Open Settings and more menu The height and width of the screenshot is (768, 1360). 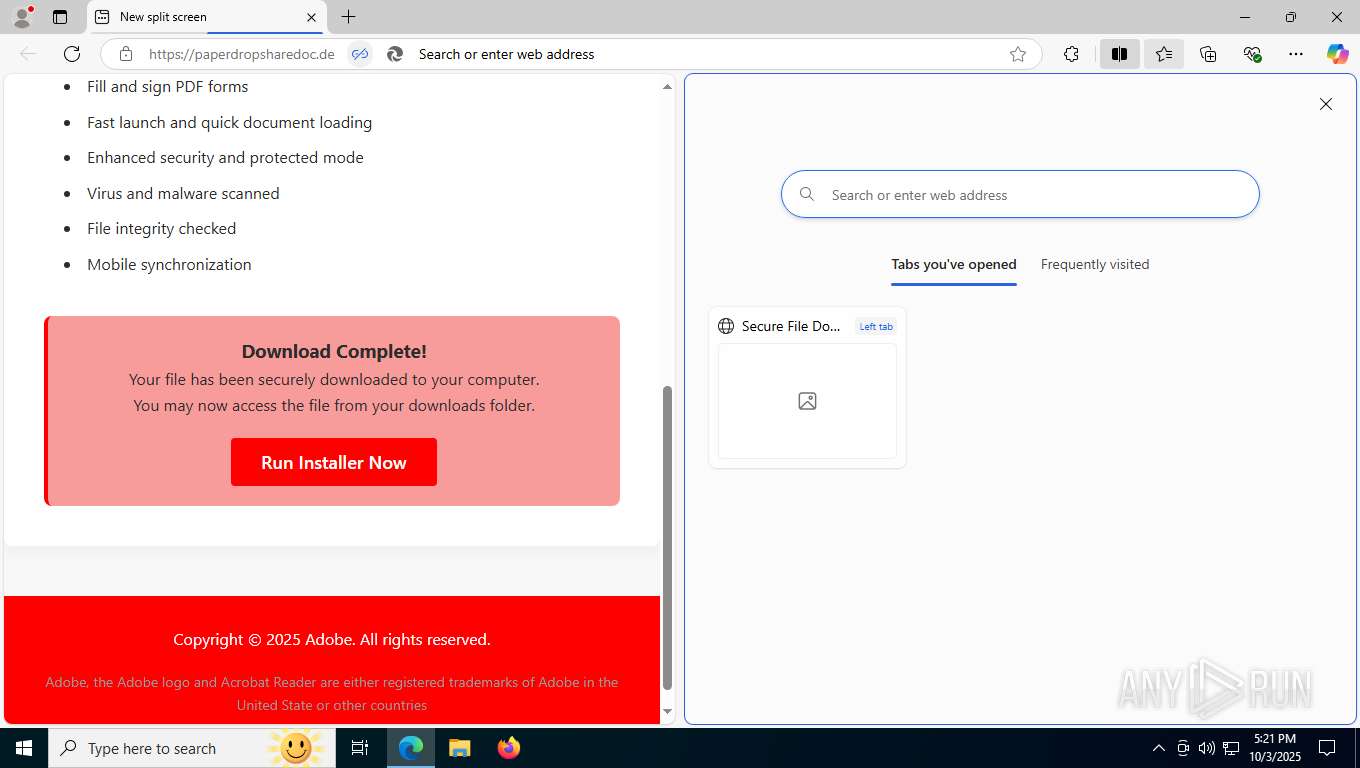pyautogui.click(x=1296, y=54)
